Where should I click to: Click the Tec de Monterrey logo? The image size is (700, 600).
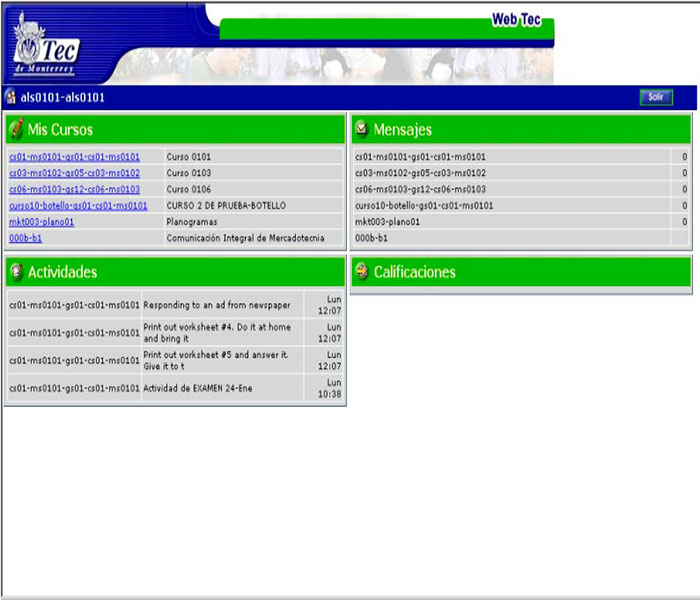tap(46, 45)
